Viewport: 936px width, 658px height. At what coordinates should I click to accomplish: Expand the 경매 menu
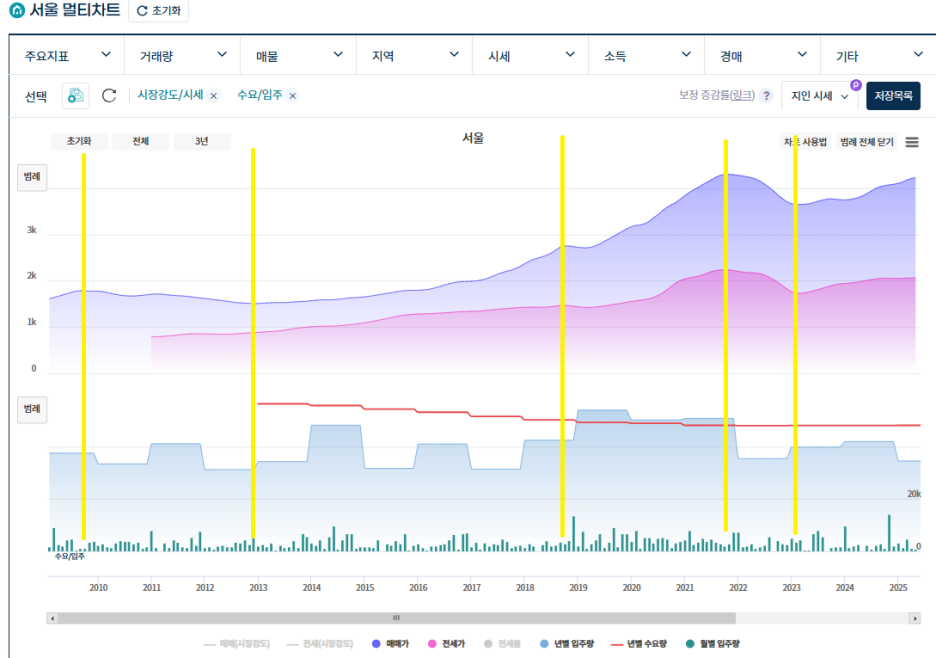point(762,56)
